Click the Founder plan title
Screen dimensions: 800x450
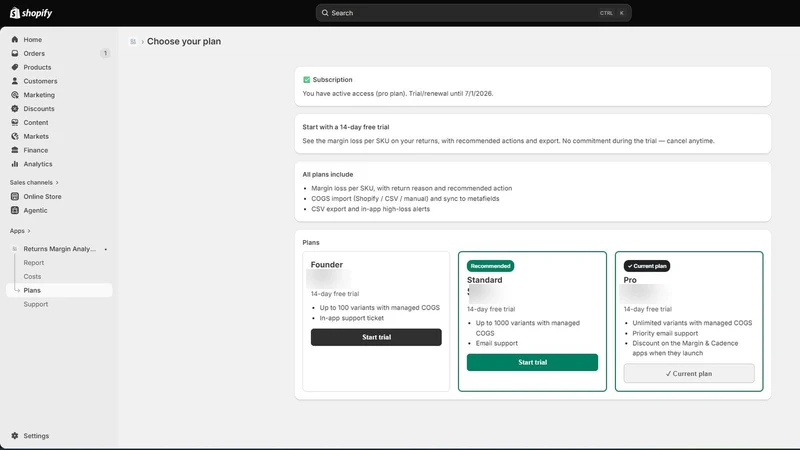(x=327, y=264)
